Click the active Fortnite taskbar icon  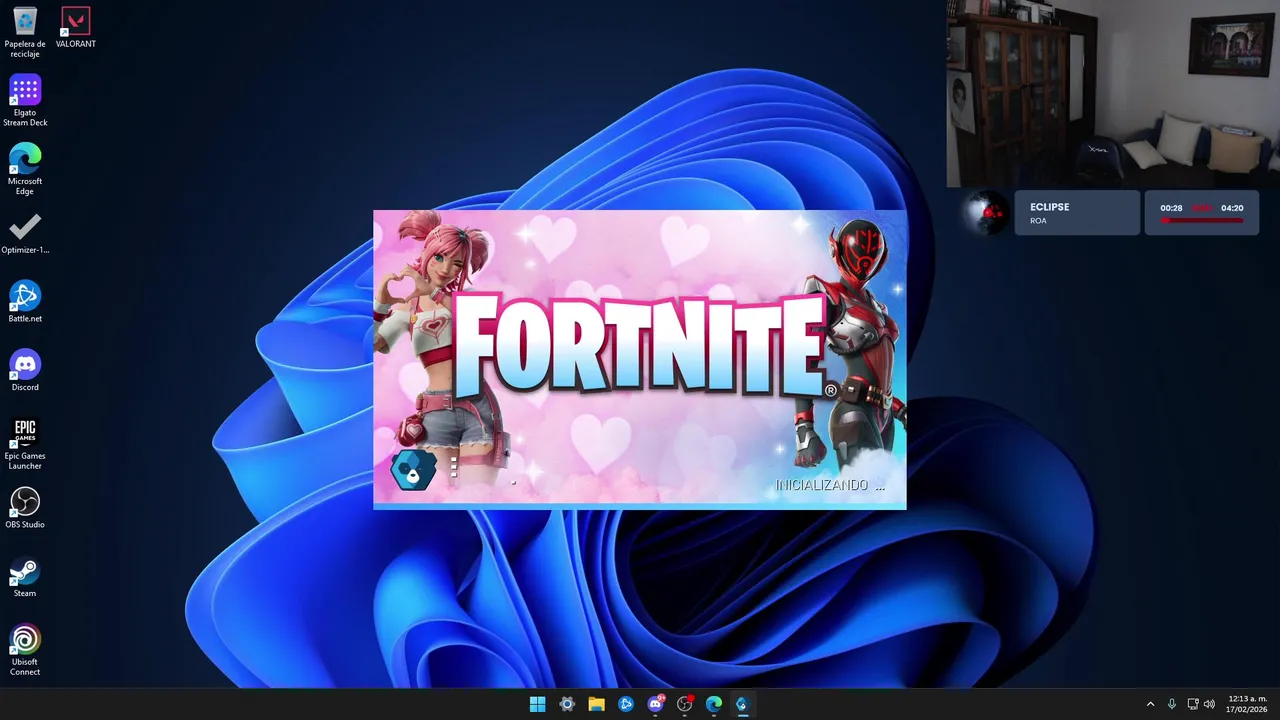tap(742, 704)
